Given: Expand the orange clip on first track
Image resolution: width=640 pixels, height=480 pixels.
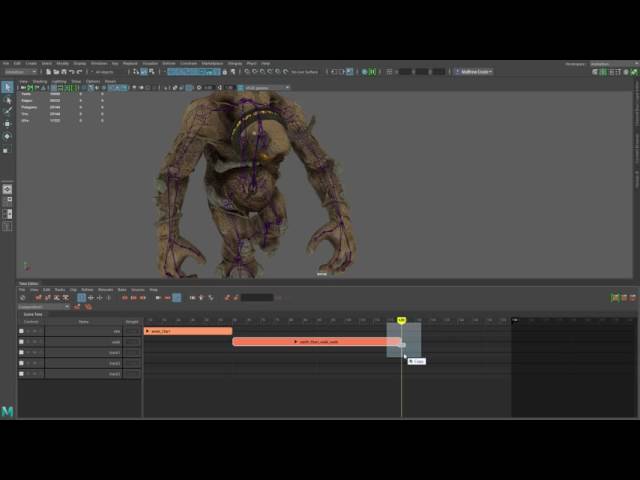Looking at the screenshot, I should pyautogui.click(x=147, y=331).
